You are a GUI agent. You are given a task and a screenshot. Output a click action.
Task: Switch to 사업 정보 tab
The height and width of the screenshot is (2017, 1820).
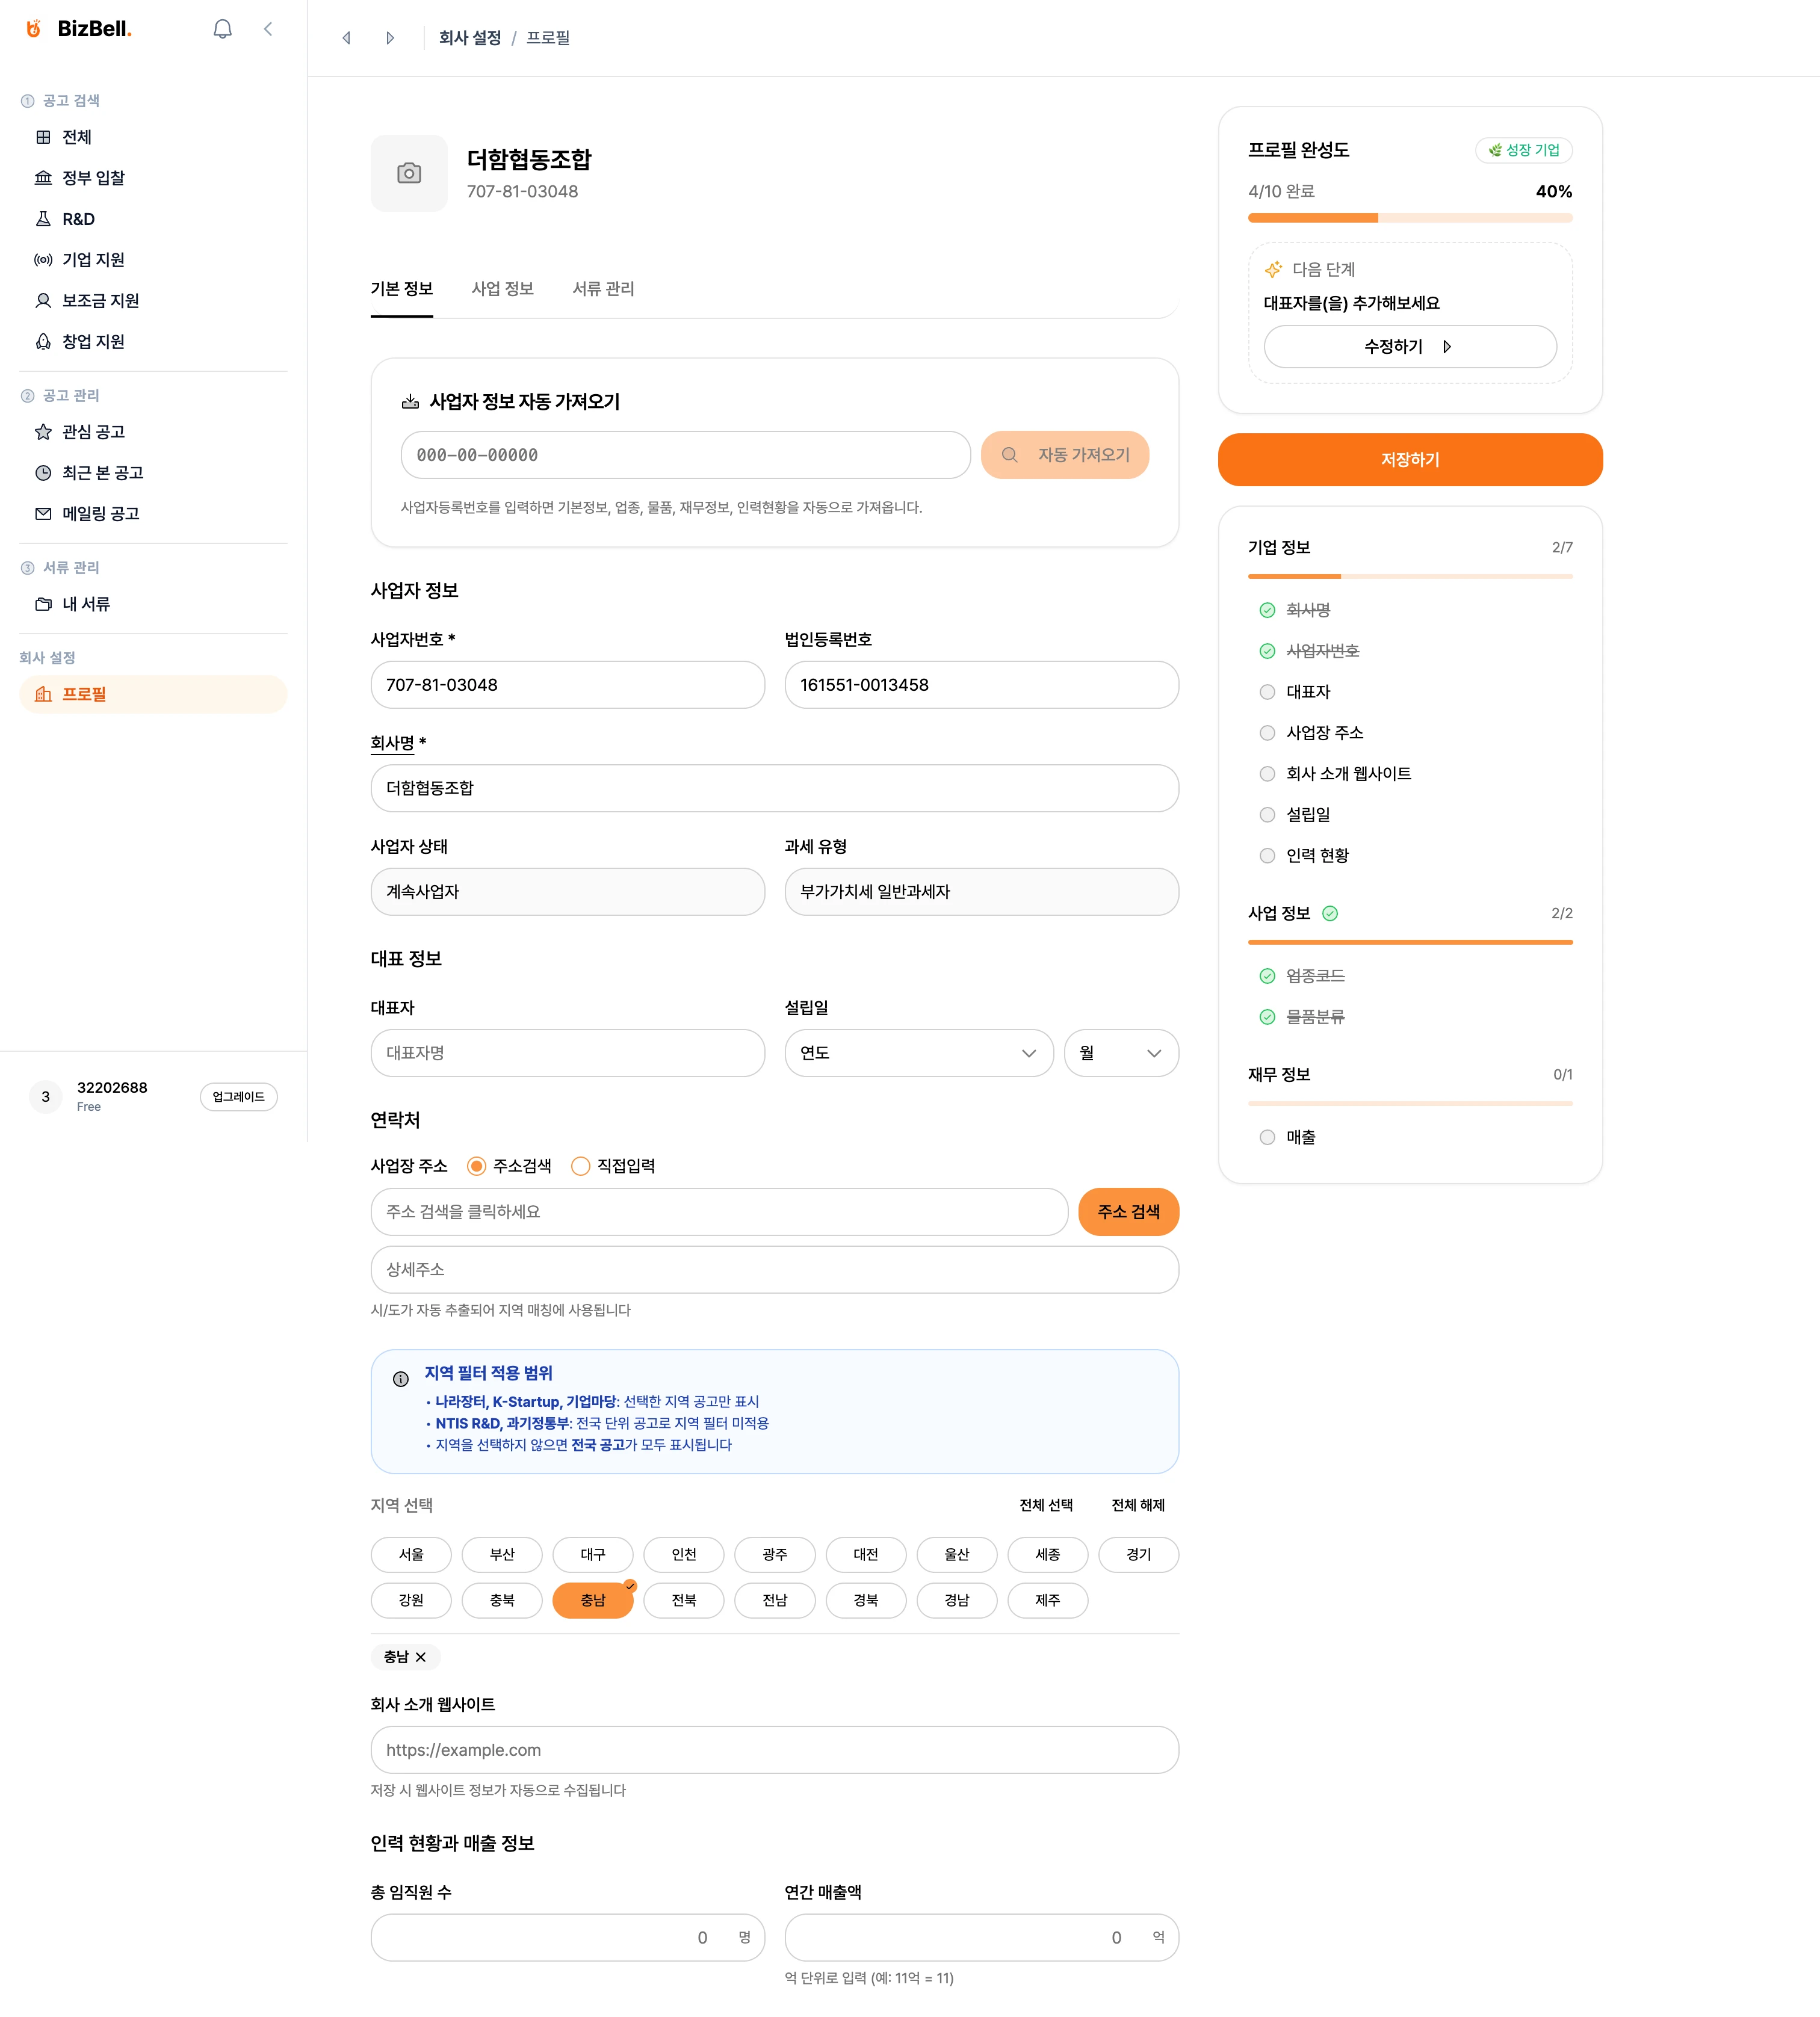point(502,289)
